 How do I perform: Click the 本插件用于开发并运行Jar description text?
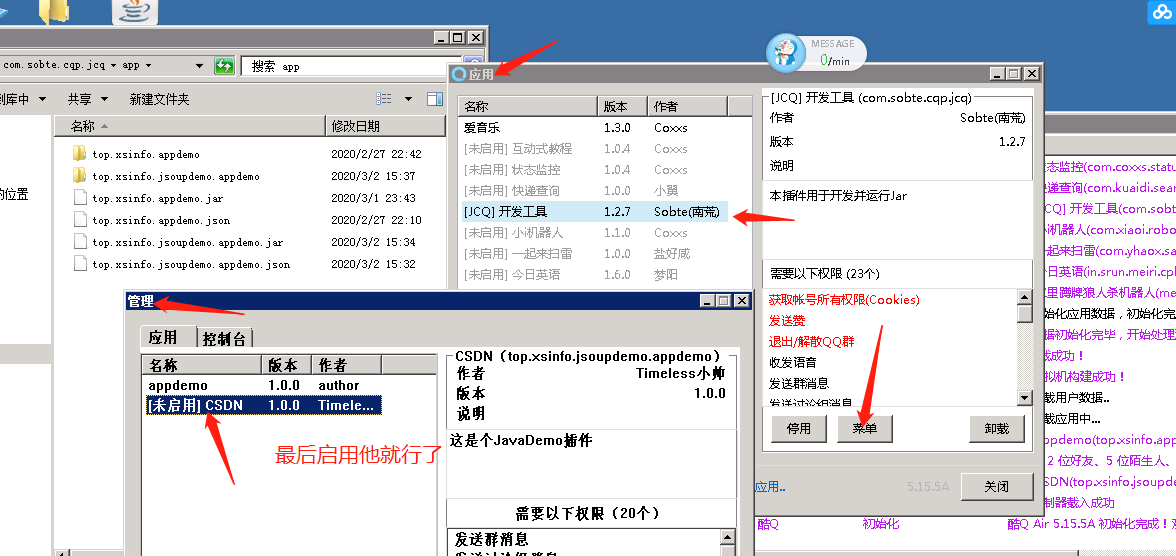coord(838,196)
